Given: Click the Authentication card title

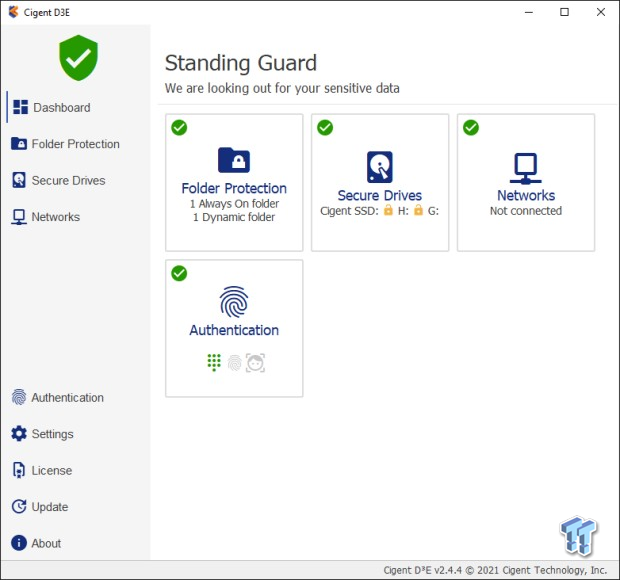Looking at the screenshot, I should pos(234,330).
